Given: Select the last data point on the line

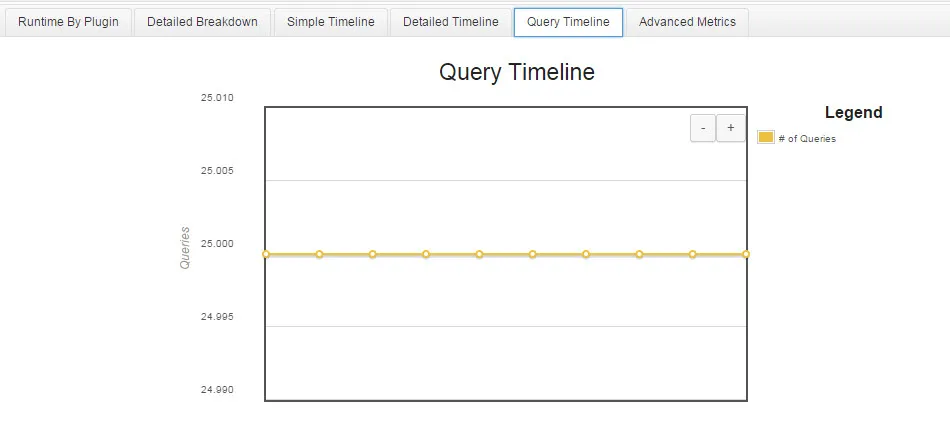Looking at the screenshot, I should [746, 254].
